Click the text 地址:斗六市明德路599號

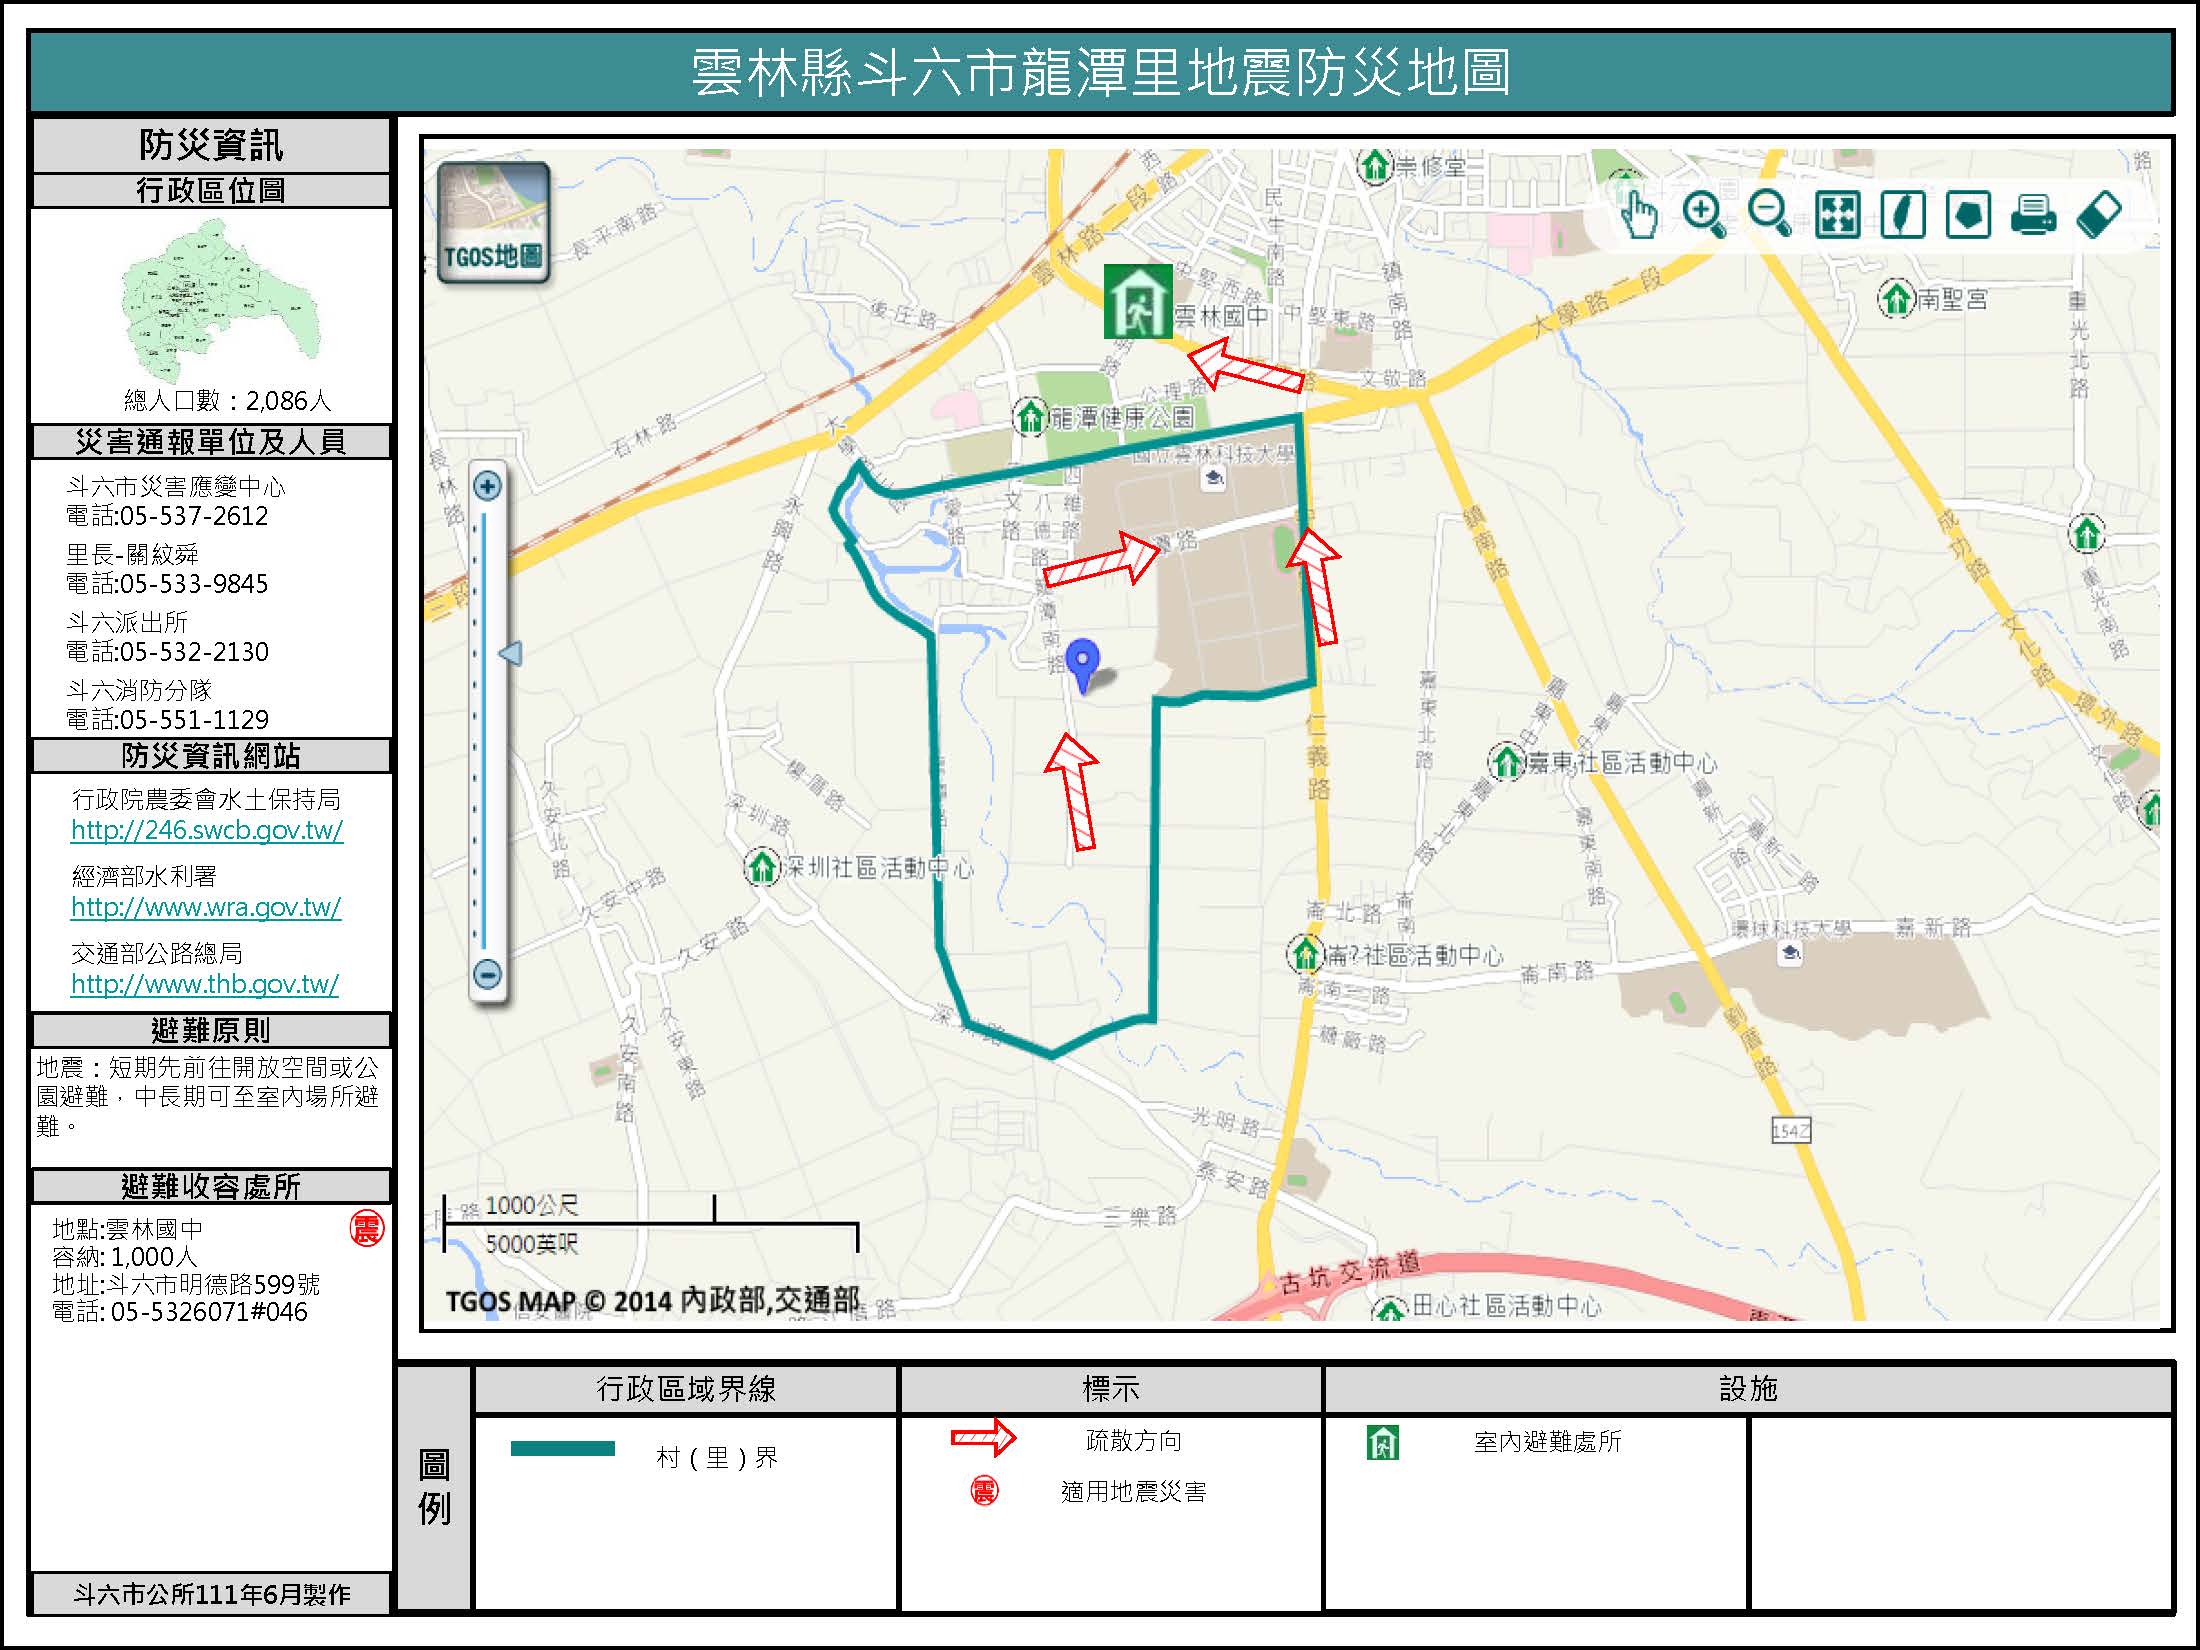pos(186,1285)
